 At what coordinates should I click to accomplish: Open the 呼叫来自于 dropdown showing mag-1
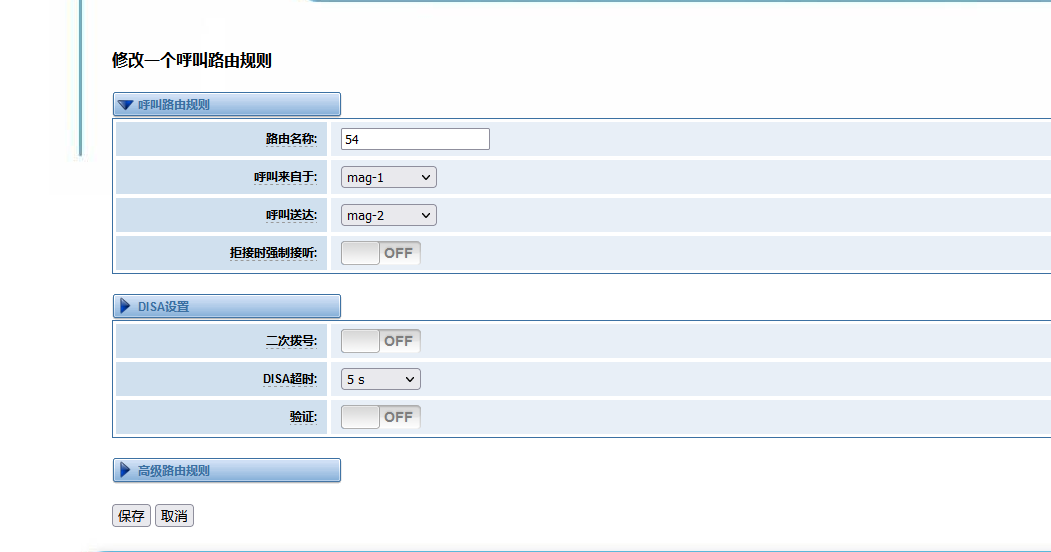point(389,178)
